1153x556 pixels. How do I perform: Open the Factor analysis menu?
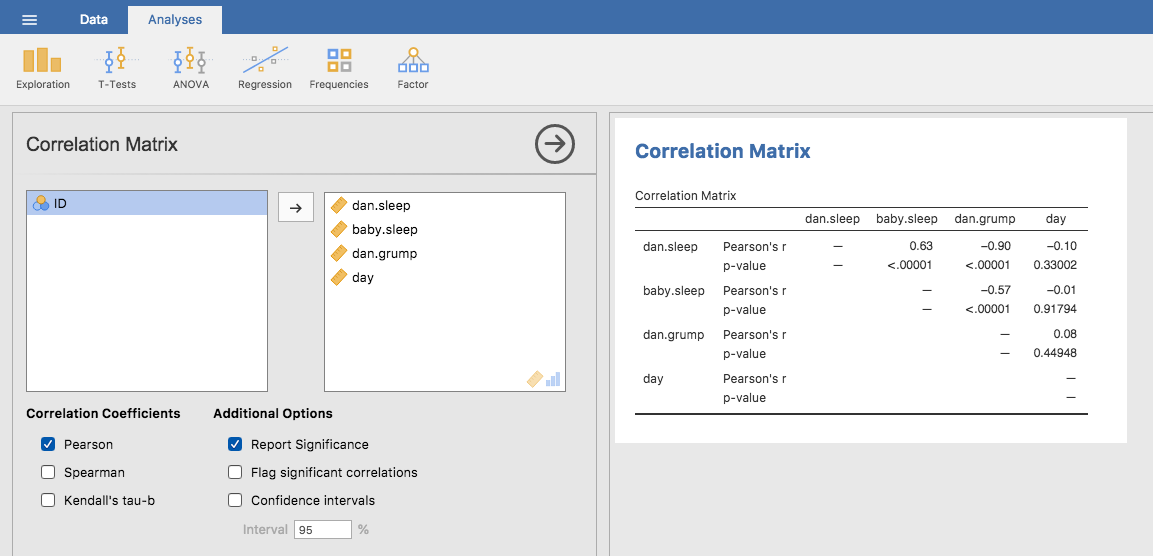click(x=413, y=67)
